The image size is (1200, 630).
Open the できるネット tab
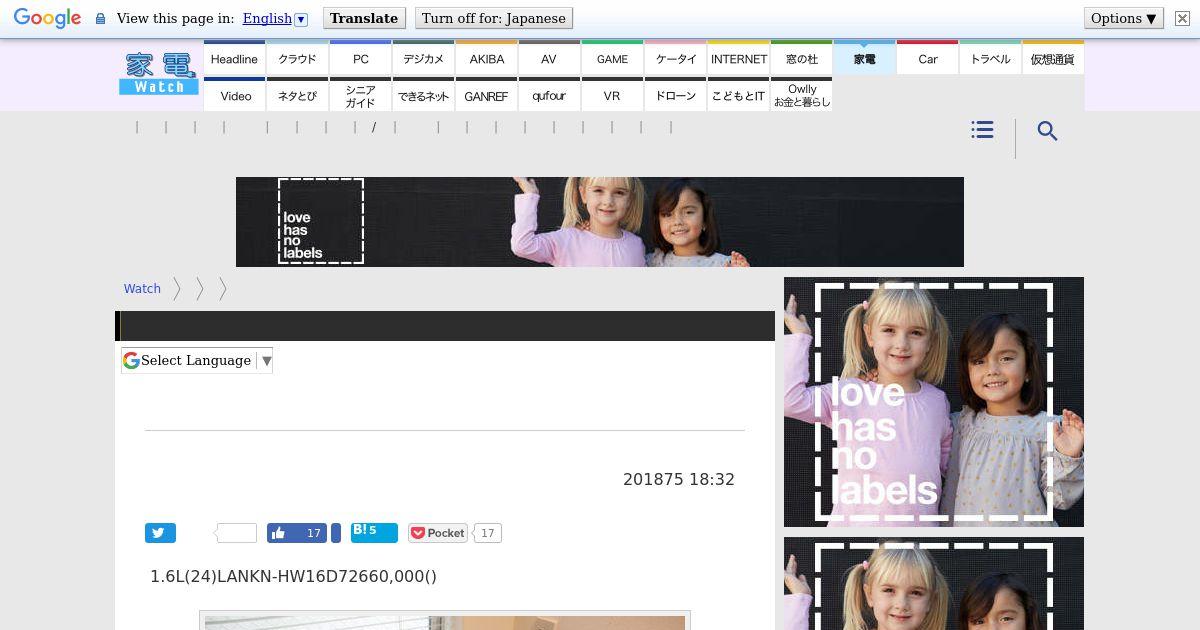[423, 95]
